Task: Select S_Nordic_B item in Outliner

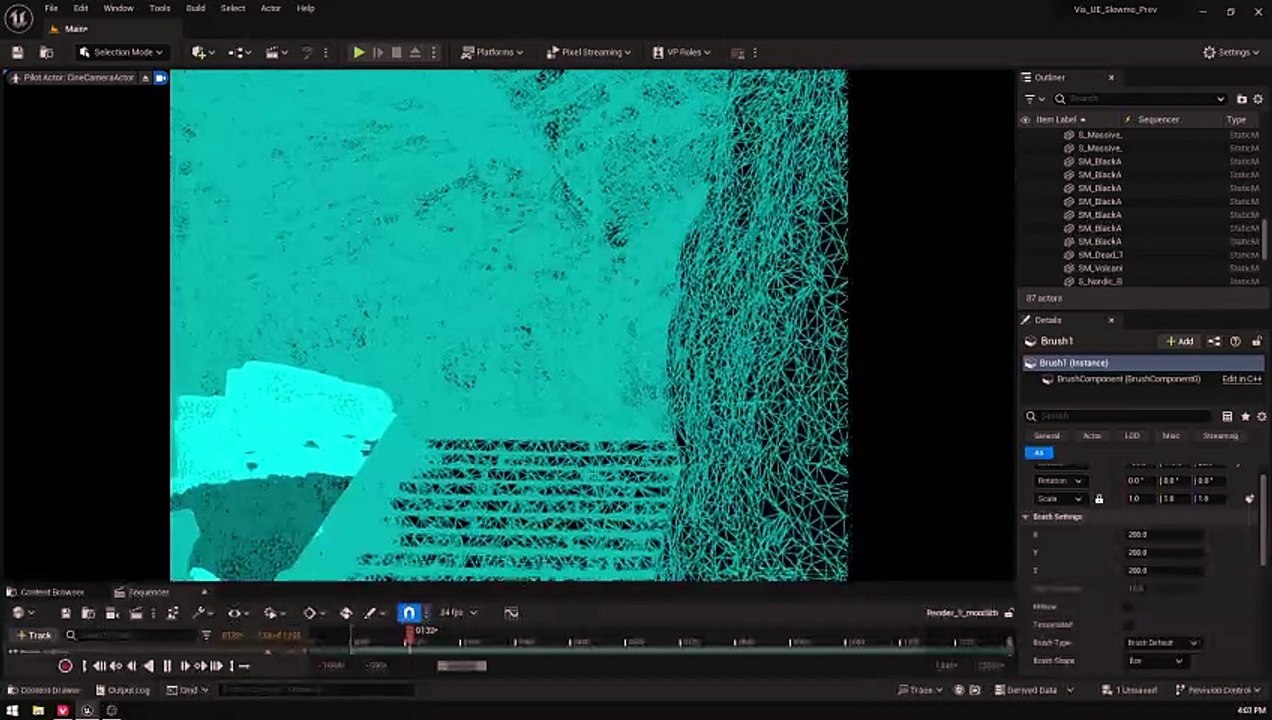Action: [1100, 281]
